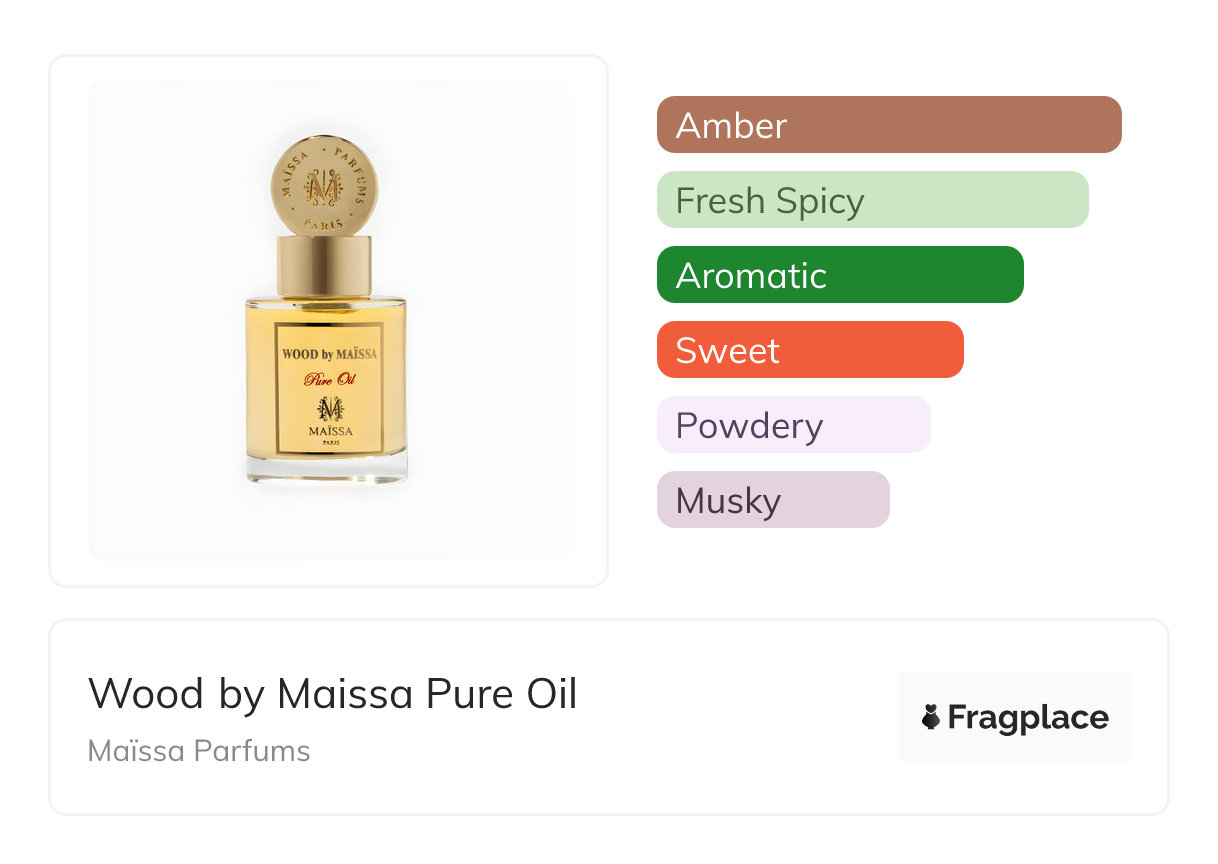Image resolution: width=1218 pixels, height=864 pixels.
Task: Pick the orange Sweet accord bar
Action: click(810, 350)
